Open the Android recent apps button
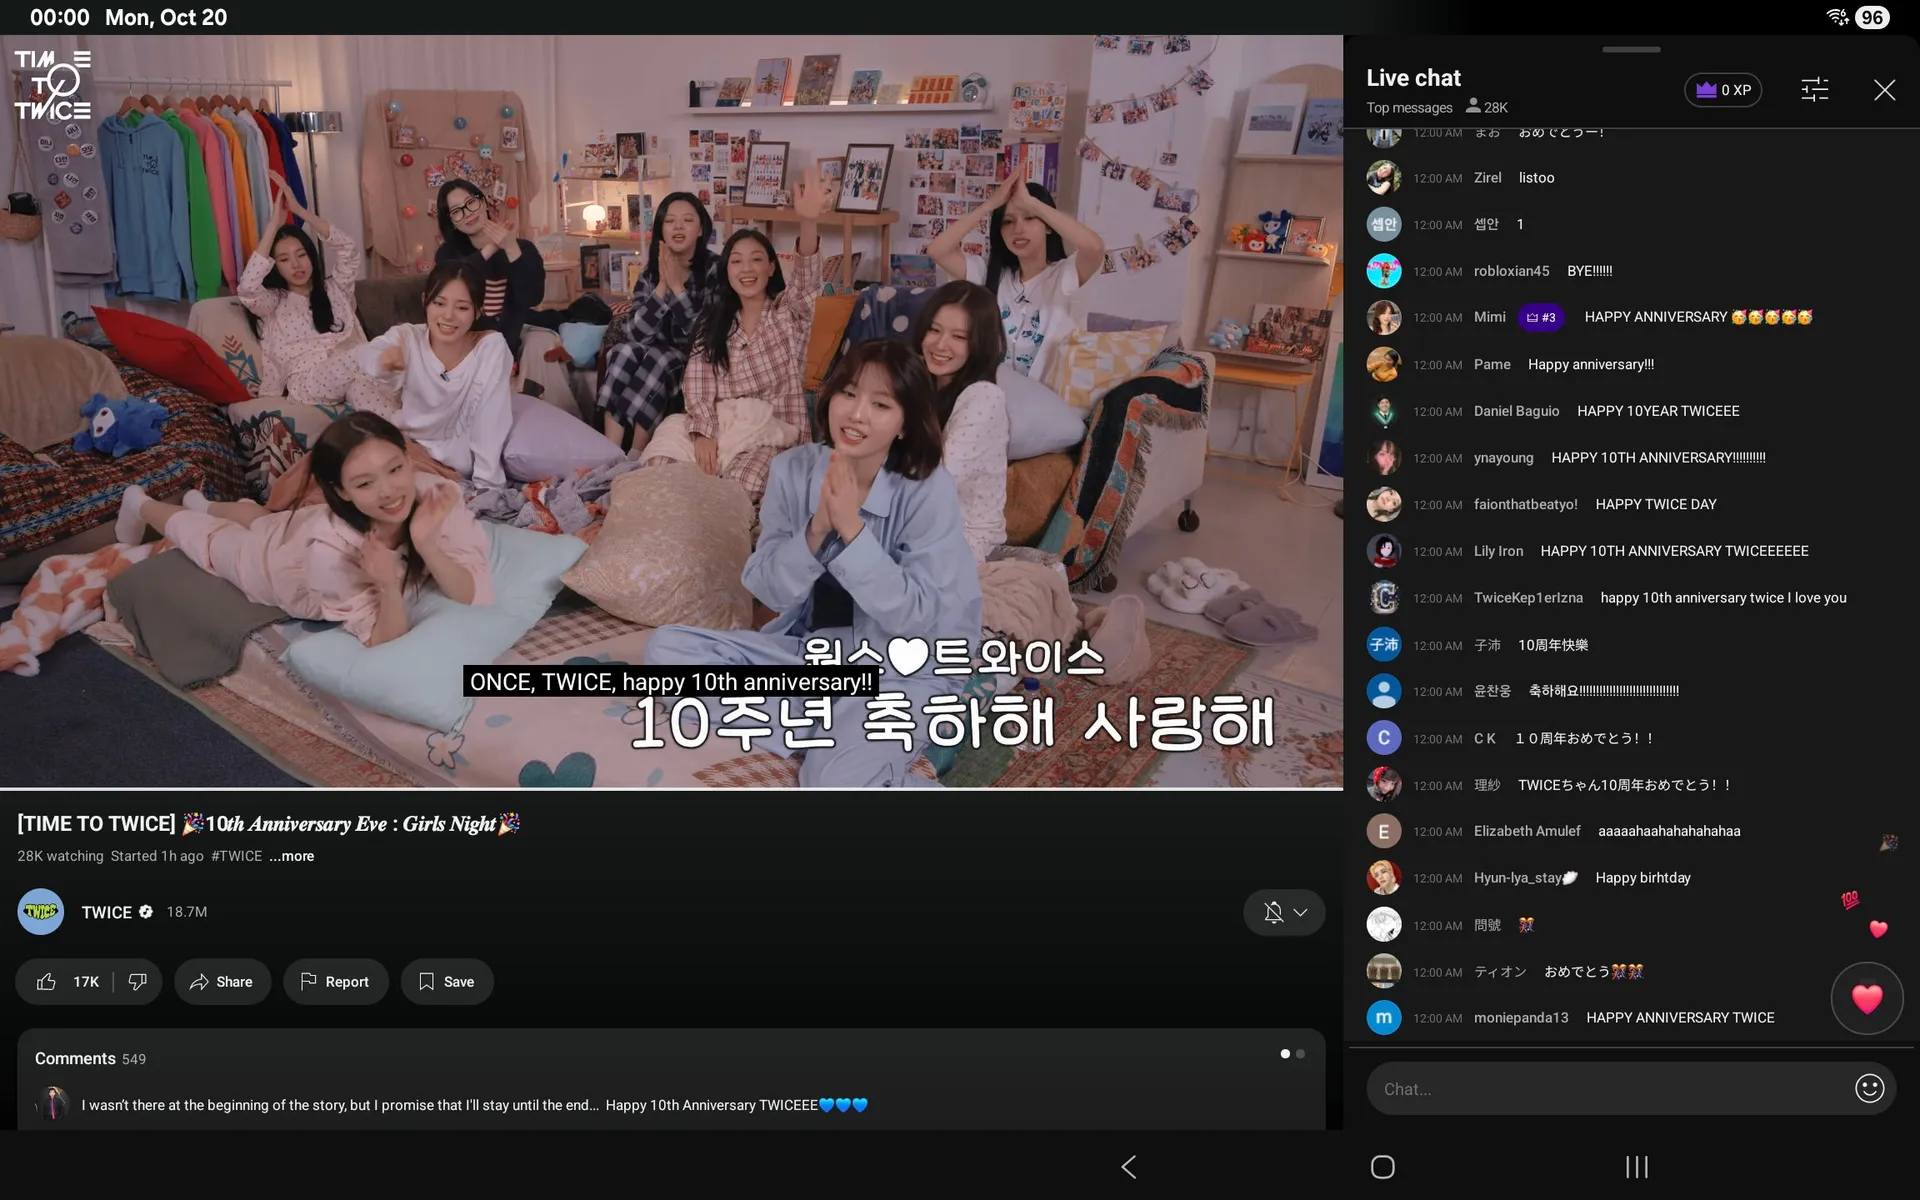1920x1200 pixels. pyautogui.click(x=1637, y=1167)
